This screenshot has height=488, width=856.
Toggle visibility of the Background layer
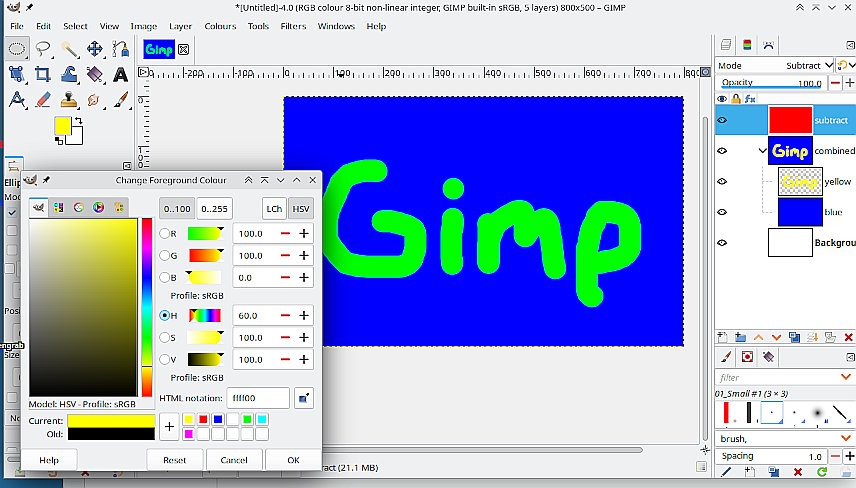click(722, 242)
